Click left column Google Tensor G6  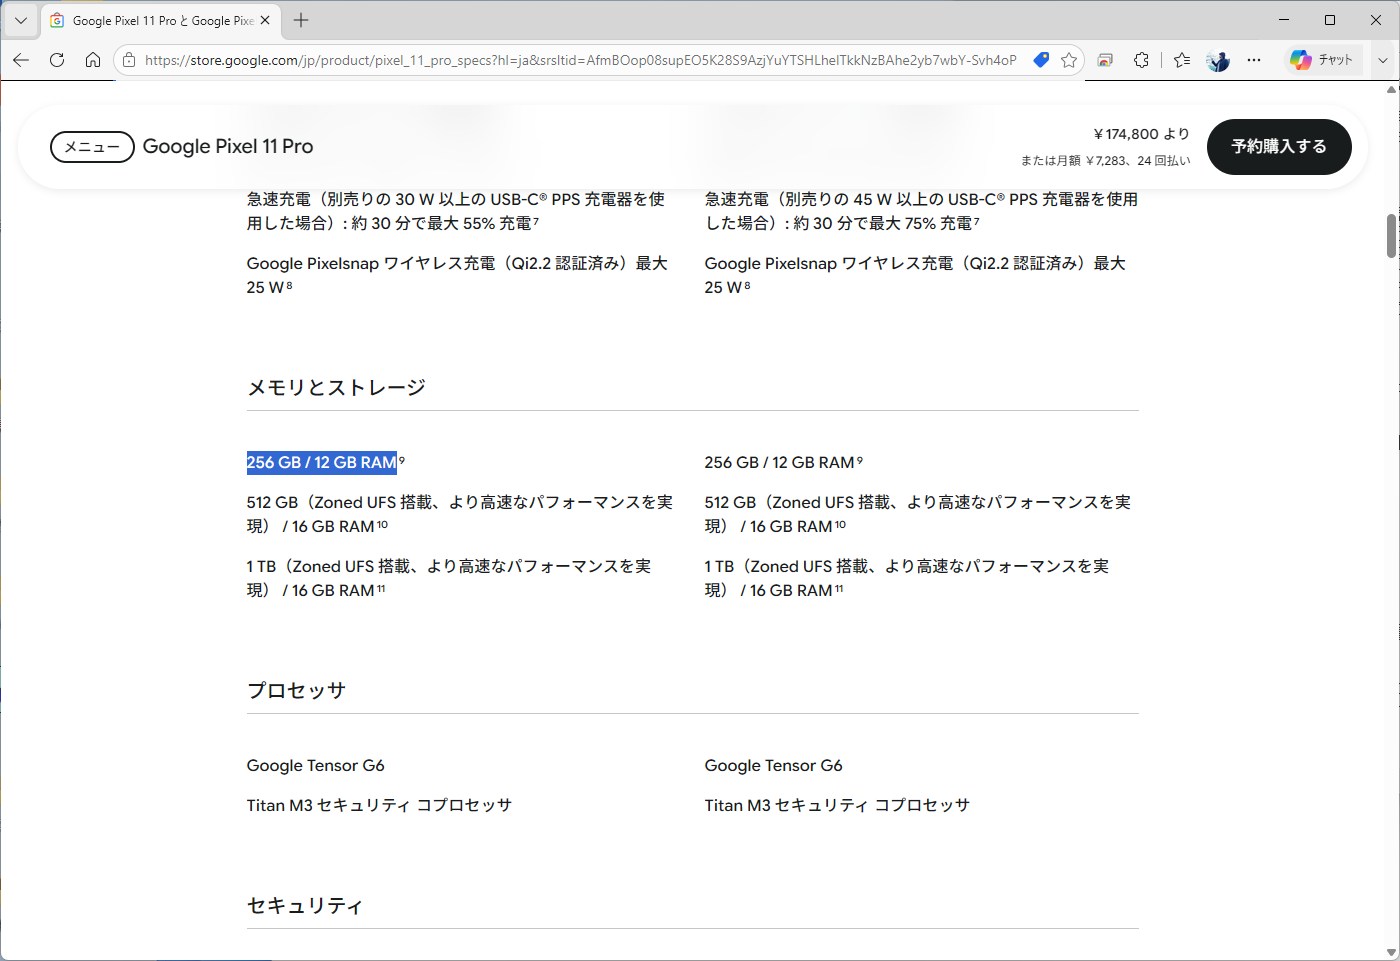[x=315, y=765]
